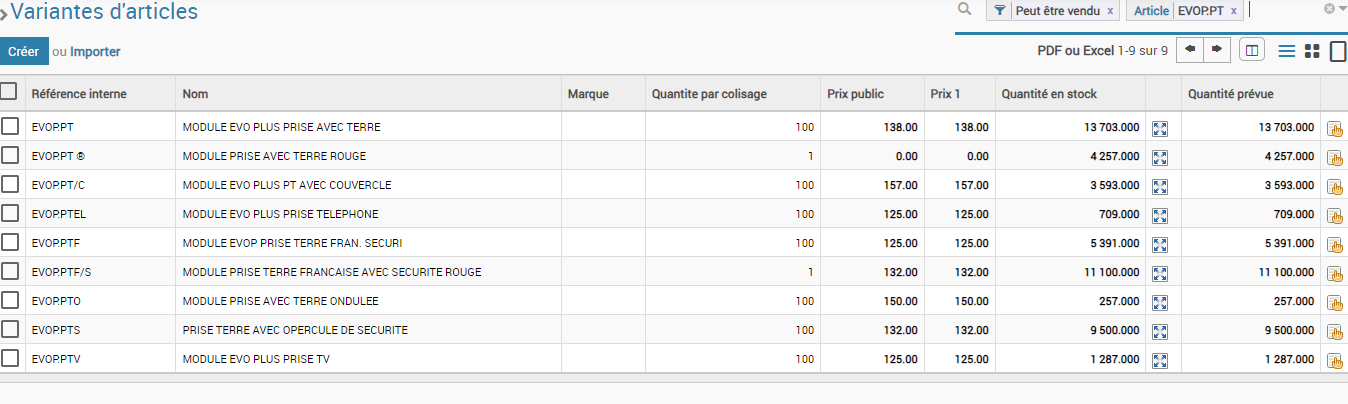Toggle the split panel view button
Viewport: 1348px width, 404px height.
click(1251, 50)
